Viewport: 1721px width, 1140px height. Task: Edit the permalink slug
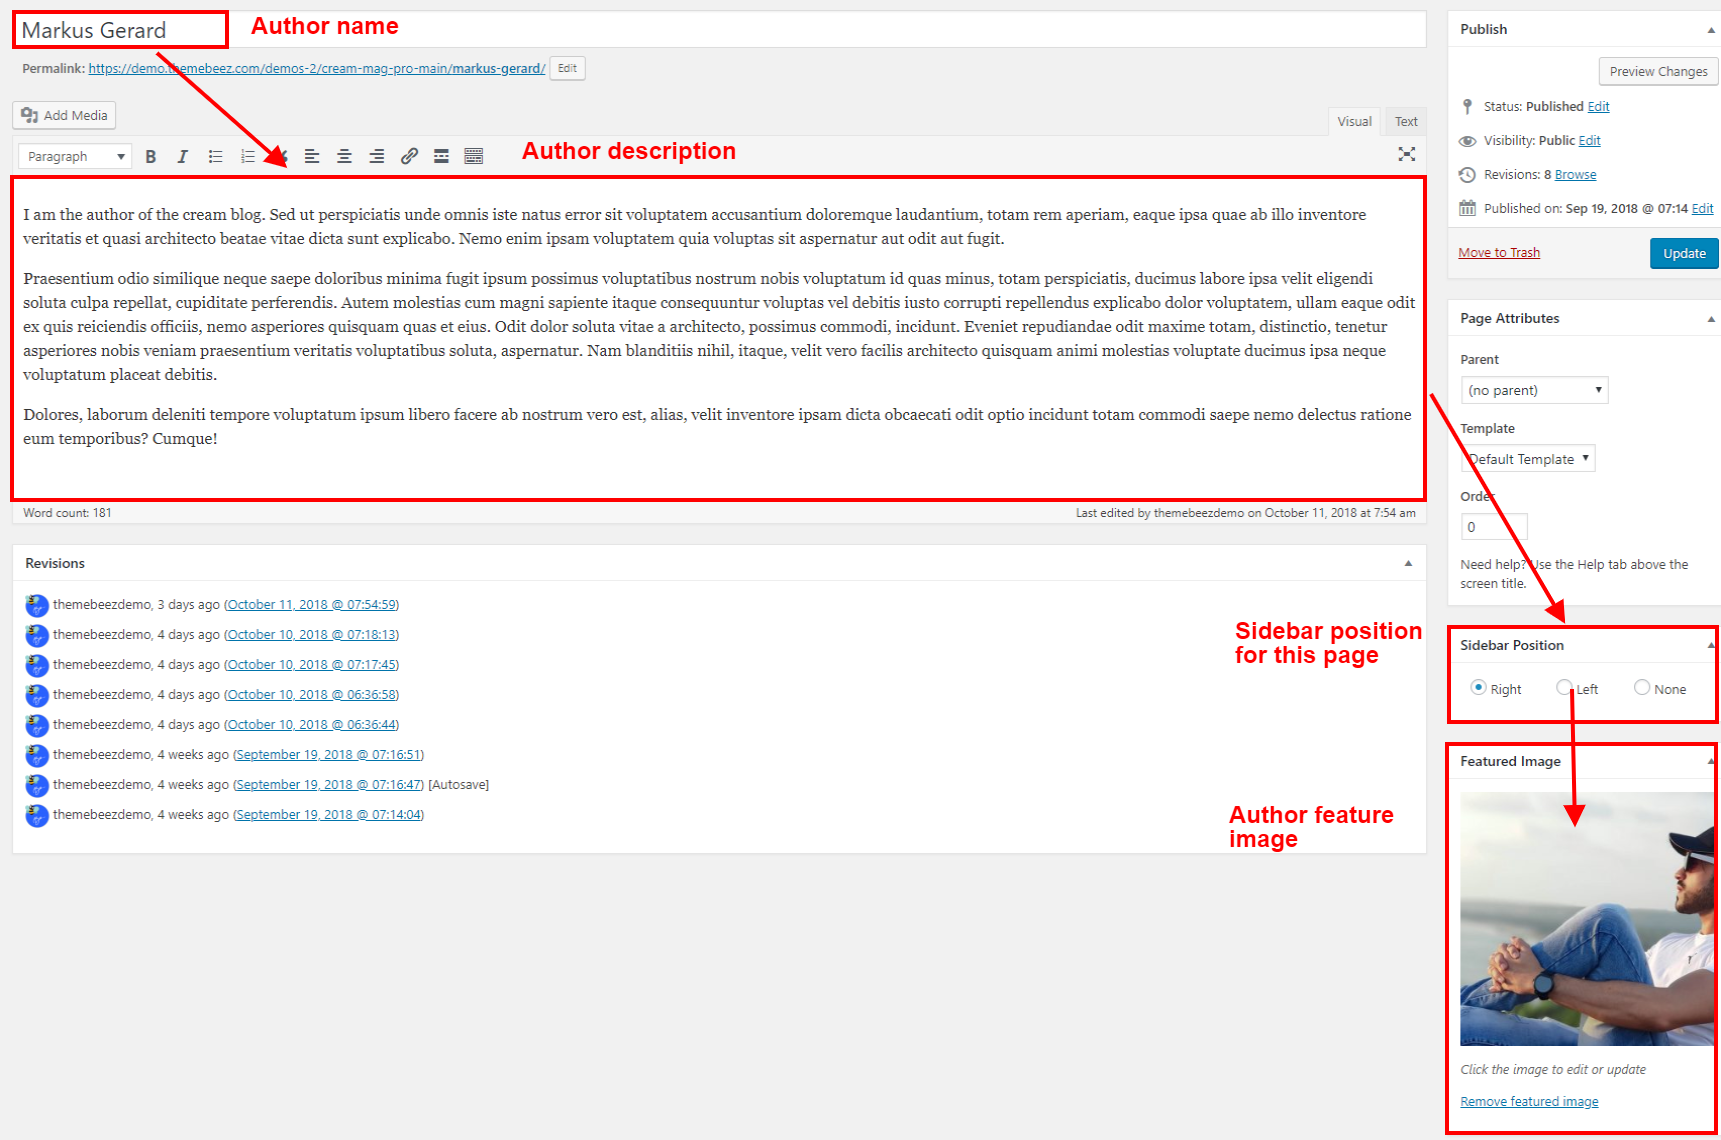coord(567,68)
